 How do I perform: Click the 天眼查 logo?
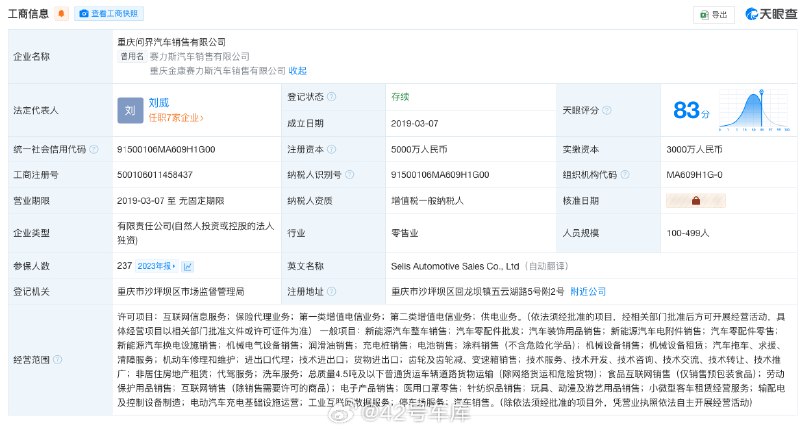click(771, 14)
